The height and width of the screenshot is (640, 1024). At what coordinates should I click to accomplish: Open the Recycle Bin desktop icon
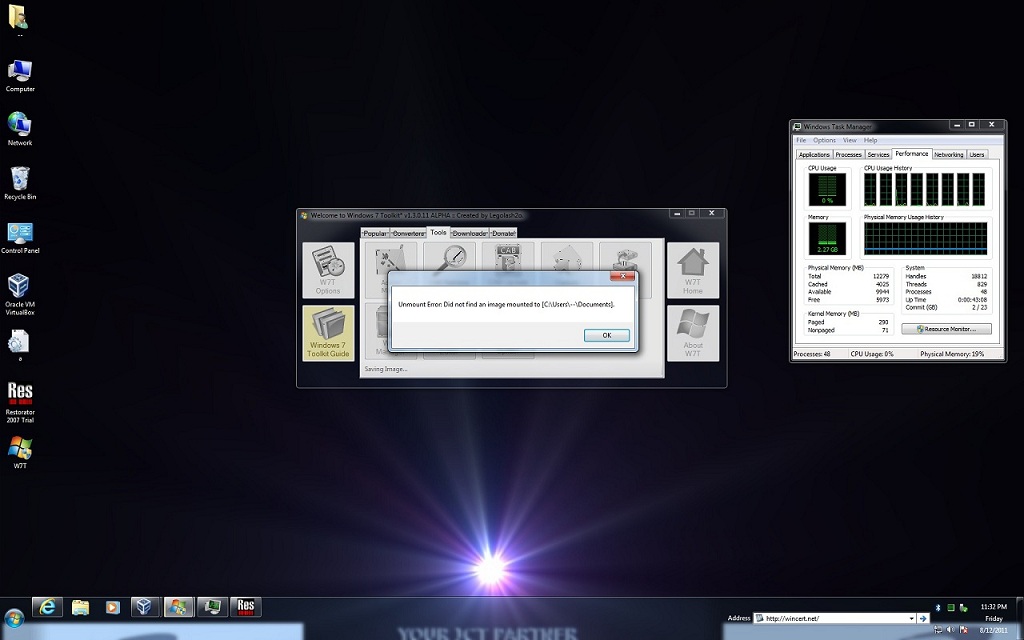(x=20, y=183)
